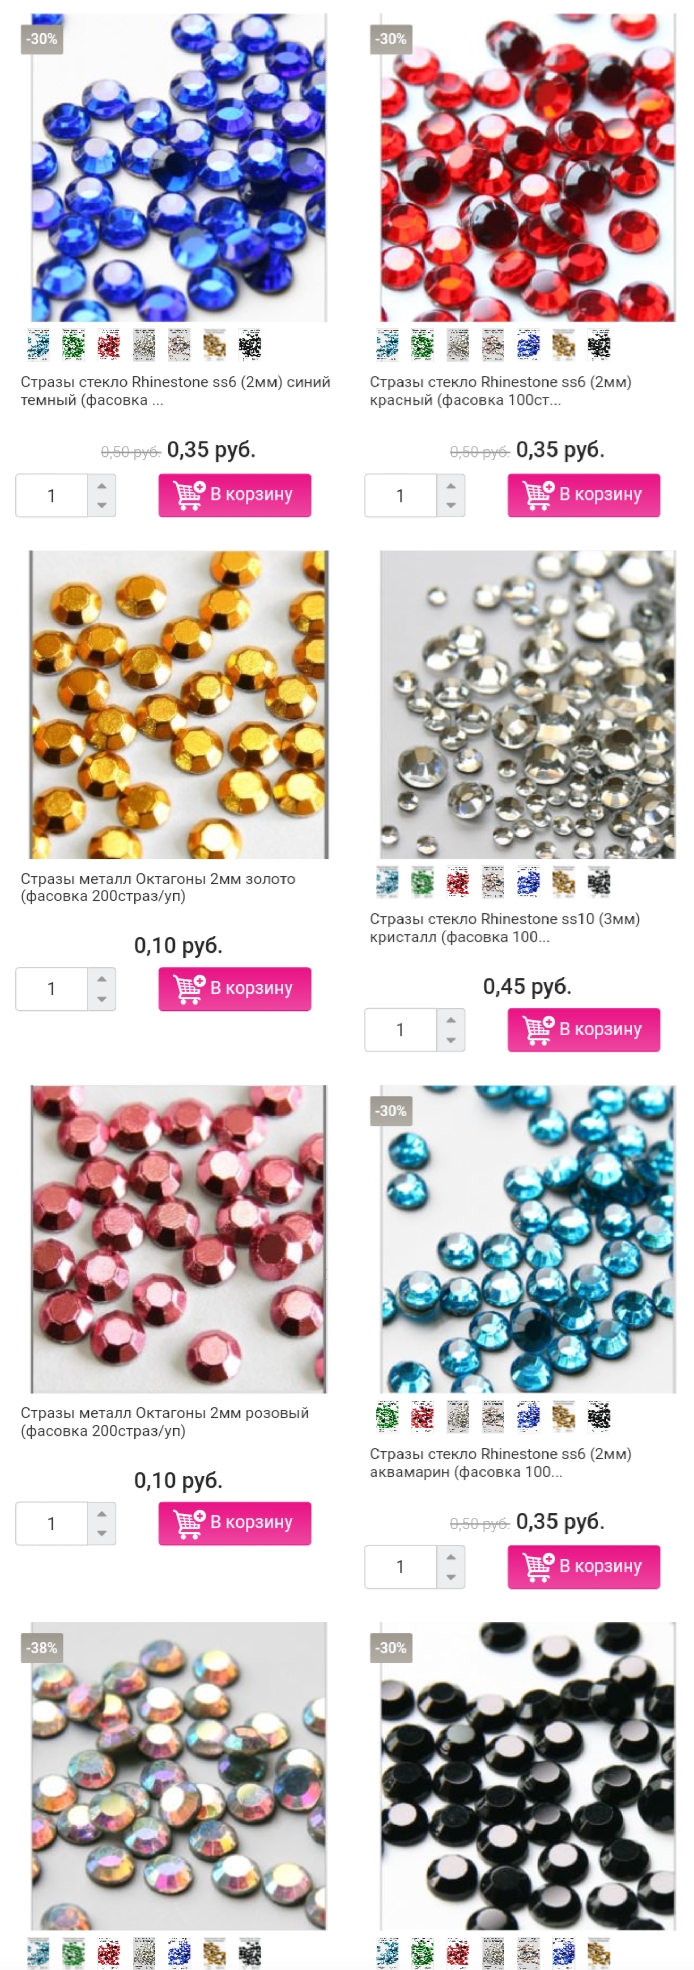Select blue variant under aquamarine rhinestones
The image size is (694, 1970).
tap(528, 1416)
